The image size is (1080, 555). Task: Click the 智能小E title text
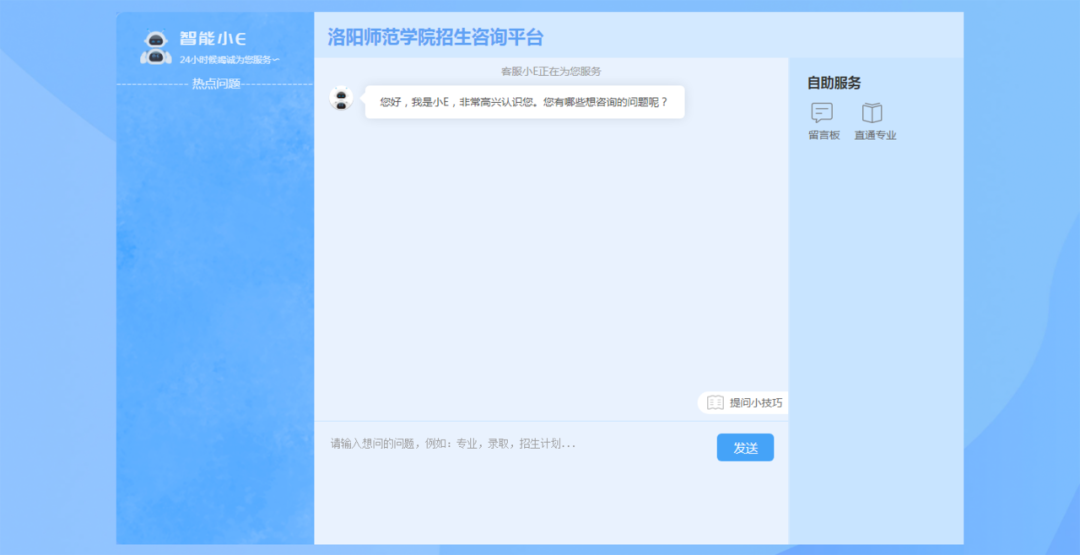point(213,39)
